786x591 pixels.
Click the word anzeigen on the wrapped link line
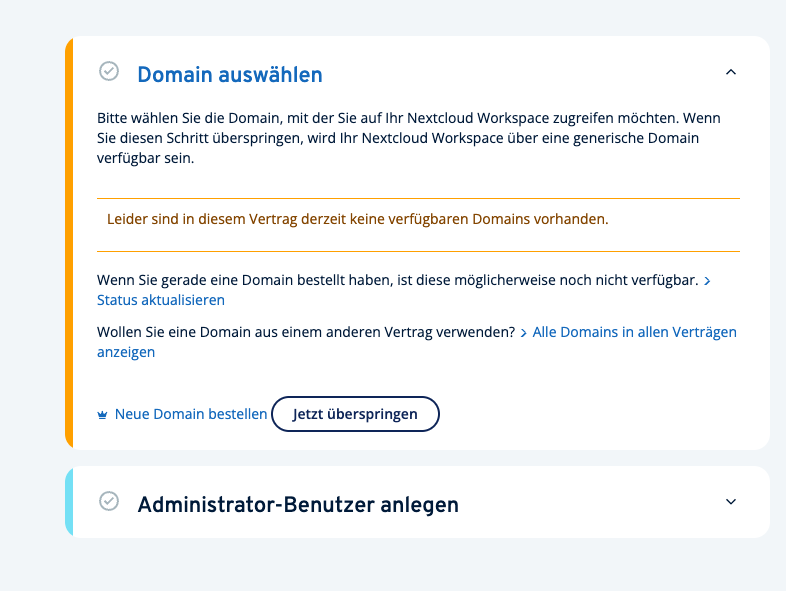point(126,352)
